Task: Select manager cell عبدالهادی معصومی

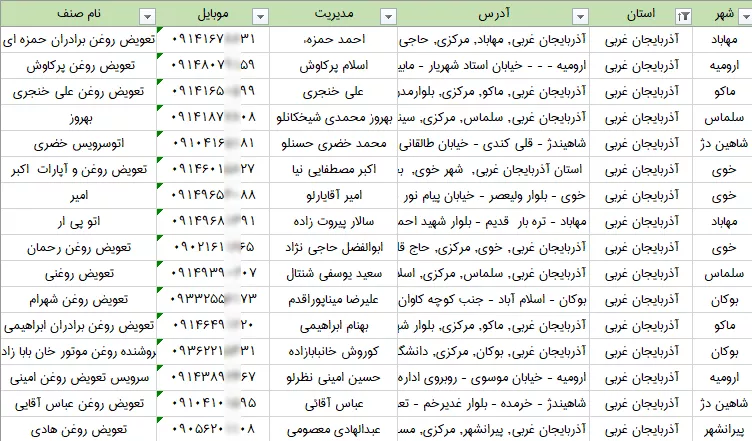Action: click(334, 429)
